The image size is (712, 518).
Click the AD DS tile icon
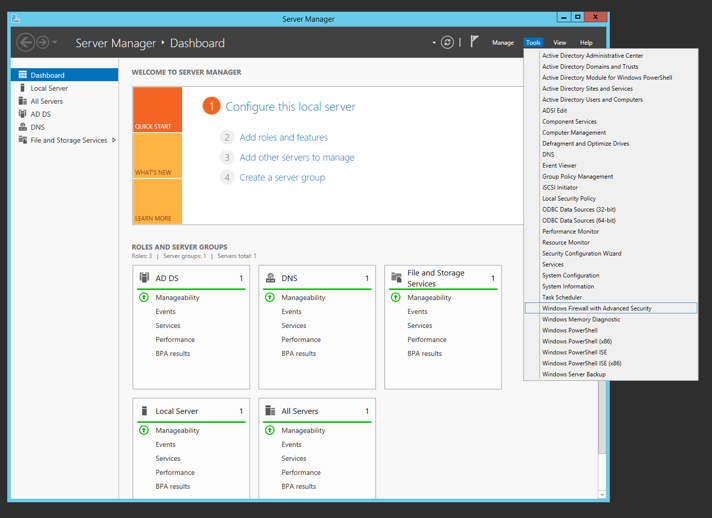point(145,278)
